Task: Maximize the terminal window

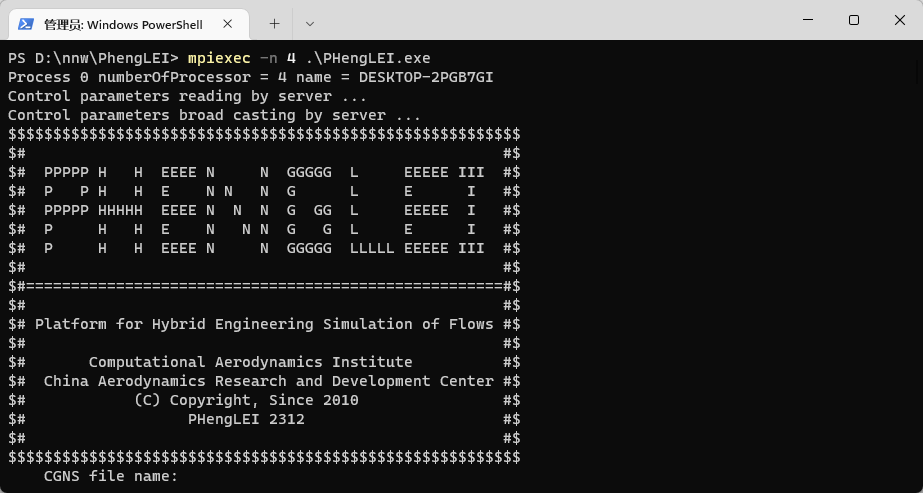Action: (854, 20)
